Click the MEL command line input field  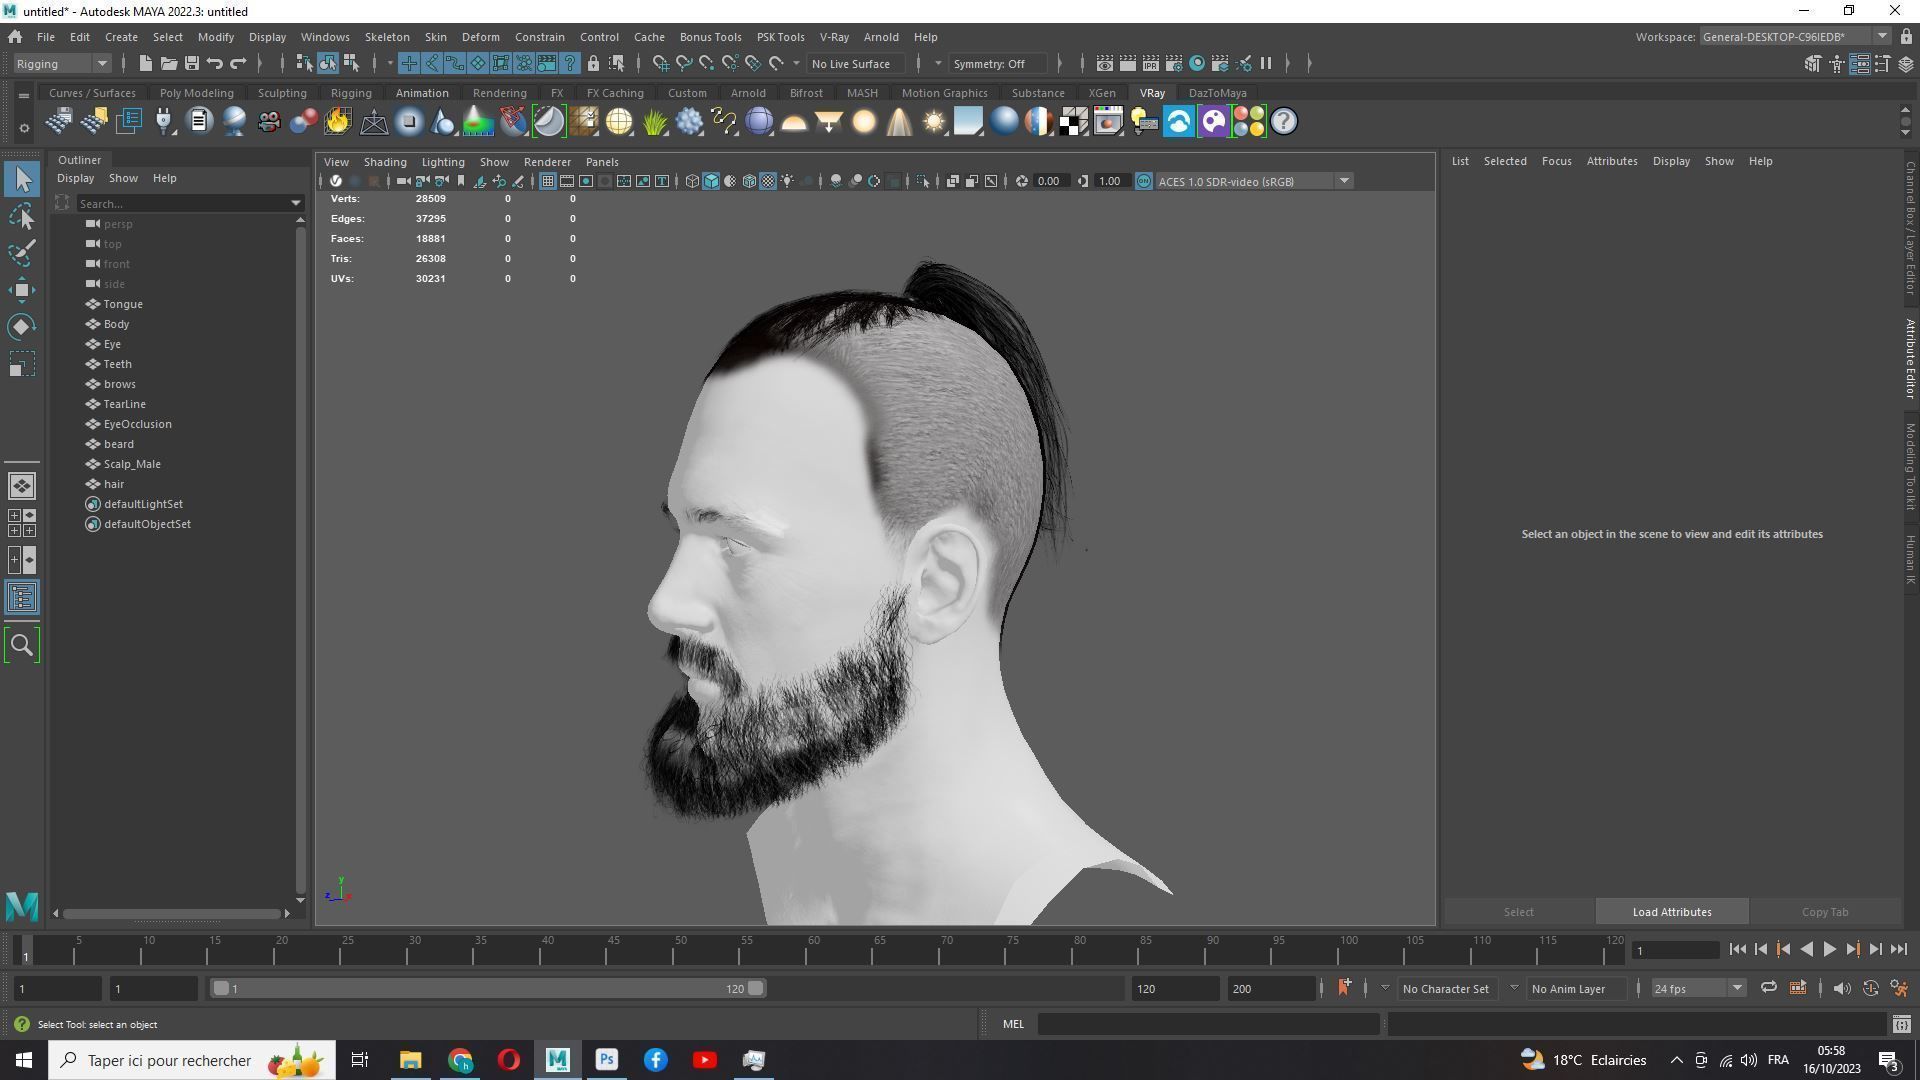tap(1208, 1024)
